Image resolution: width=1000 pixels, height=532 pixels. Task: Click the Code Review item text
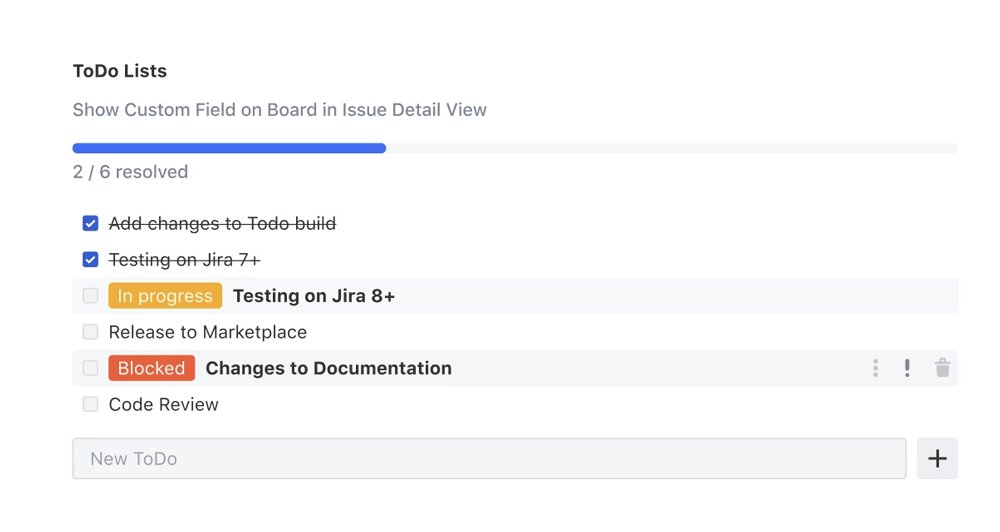point(163,404)
